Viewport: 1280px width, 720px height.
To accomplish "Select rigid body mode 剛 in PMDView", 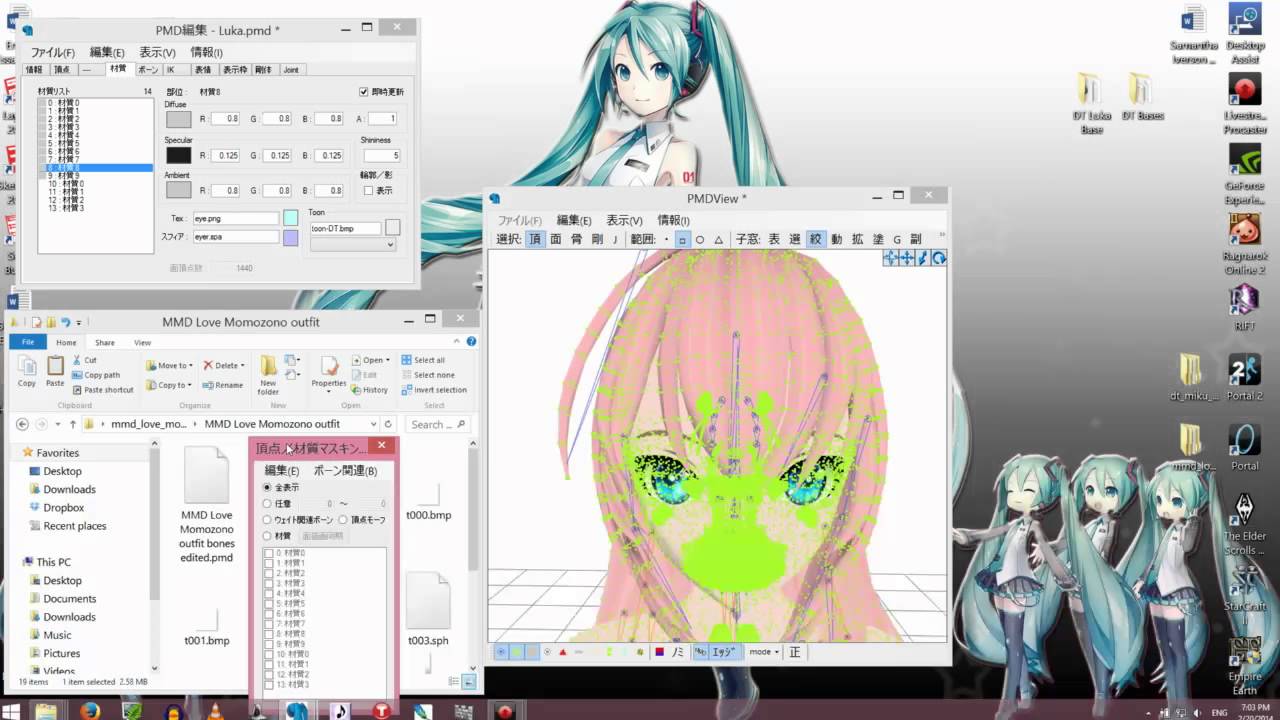I will click(x=597, y=240).
